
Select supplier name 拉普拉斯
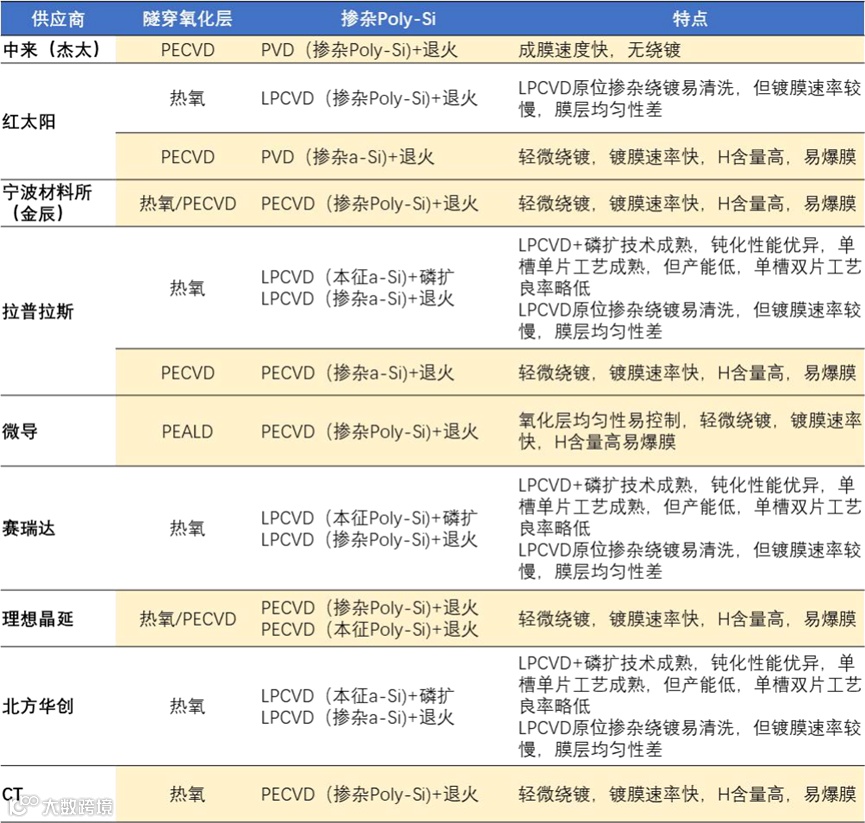[x=38, y=312]
